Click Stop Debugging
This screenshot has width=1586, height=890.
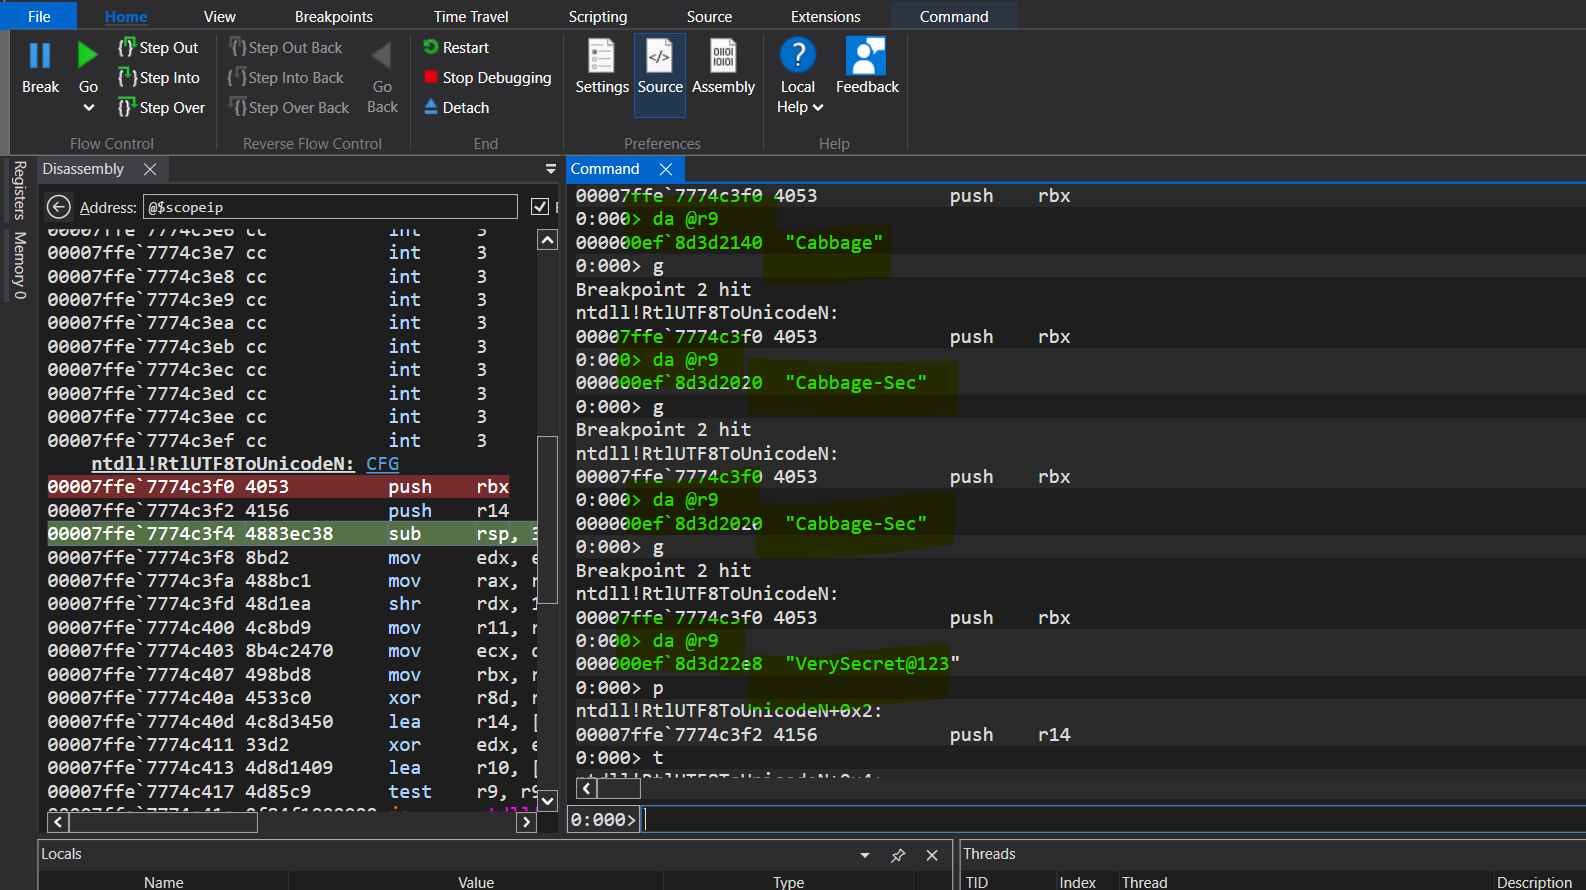click(x=487, y=78)
